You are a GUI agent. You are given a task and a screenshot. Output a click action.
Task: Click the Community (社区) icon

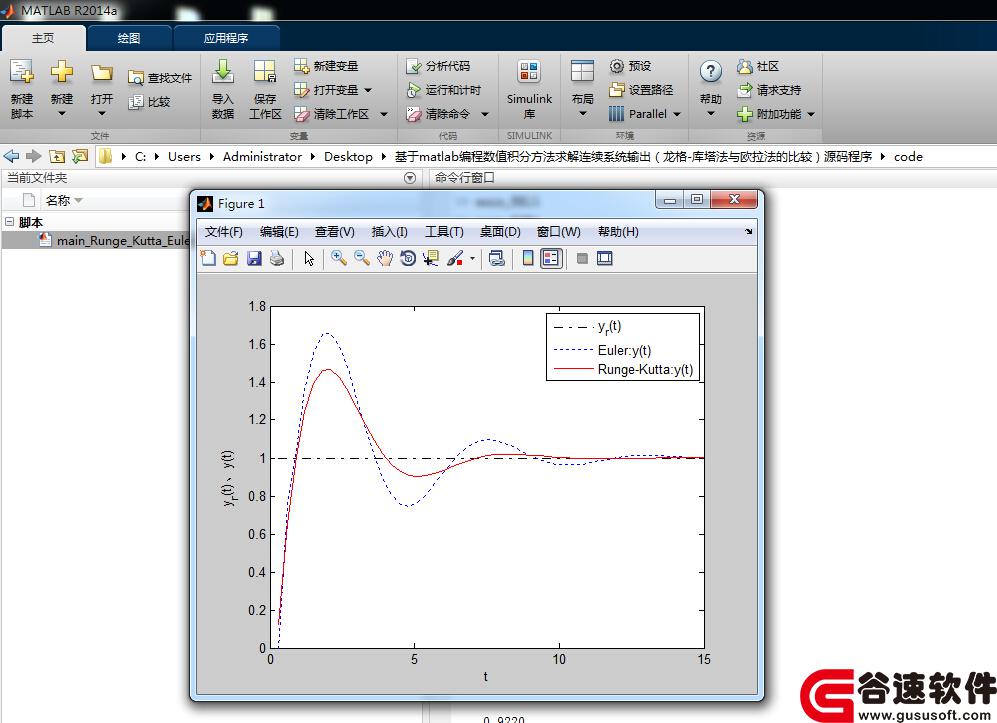pyautogui.click(x=745, y=66)
